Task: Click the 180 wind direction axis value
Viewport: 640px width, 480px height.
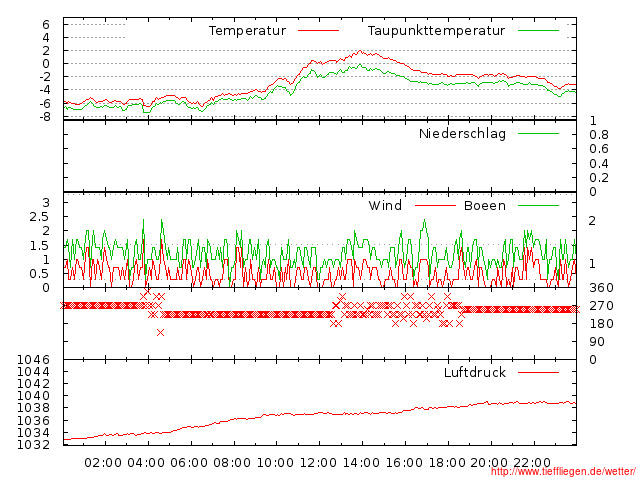Action: 601,324
